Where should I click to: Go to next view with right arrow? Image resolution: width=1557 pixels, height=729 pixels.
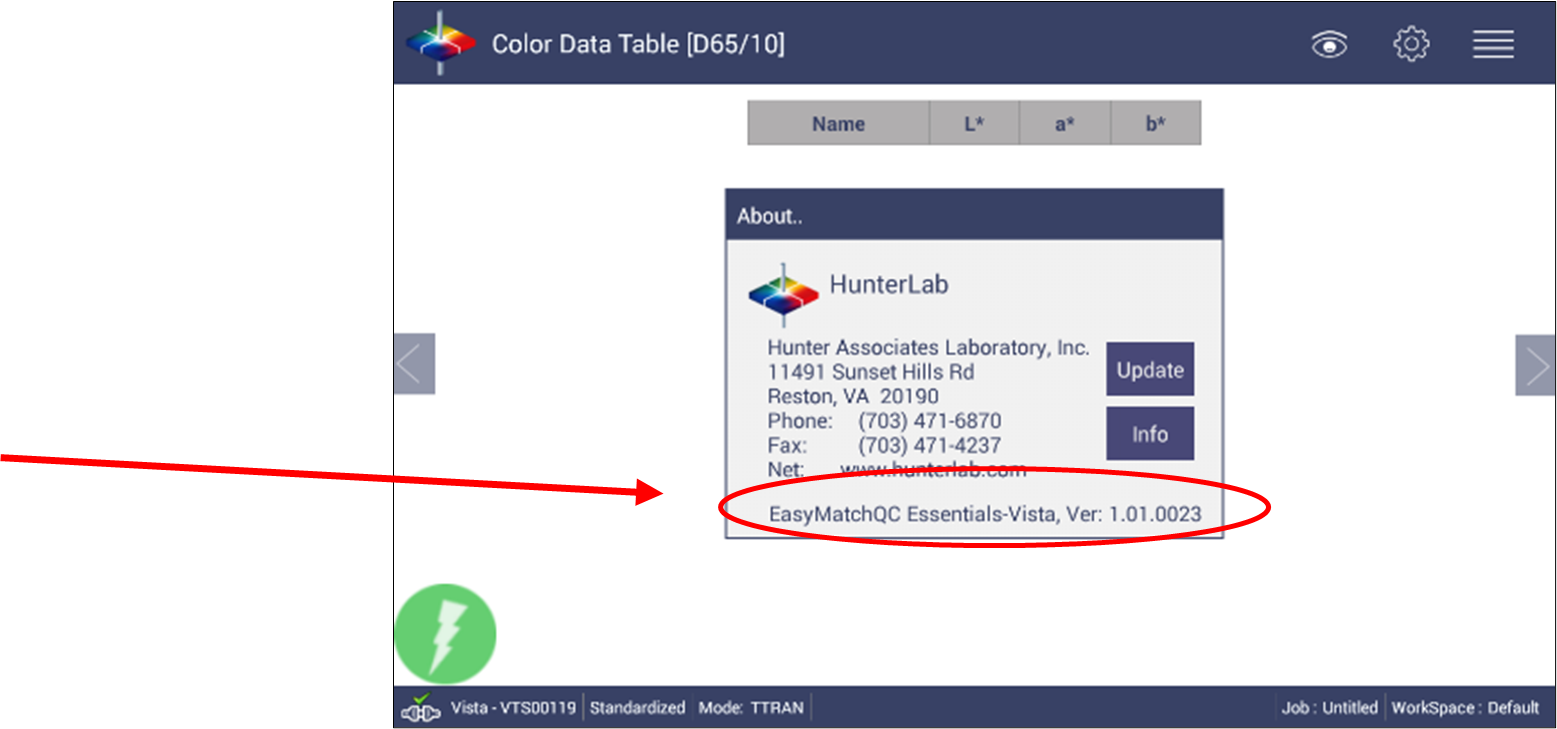tap(1535, 364)
